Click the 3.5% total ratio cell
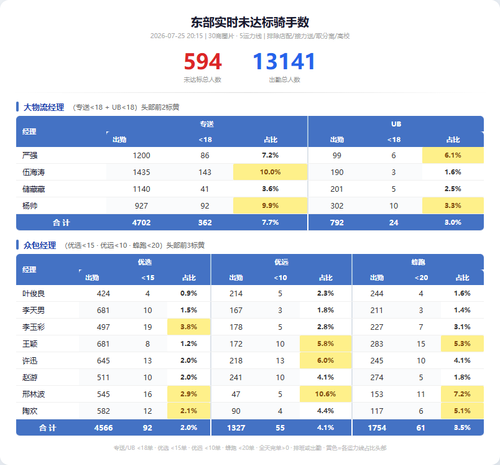The width and height of the screenshot is (500, 465). tap(462, 428)
